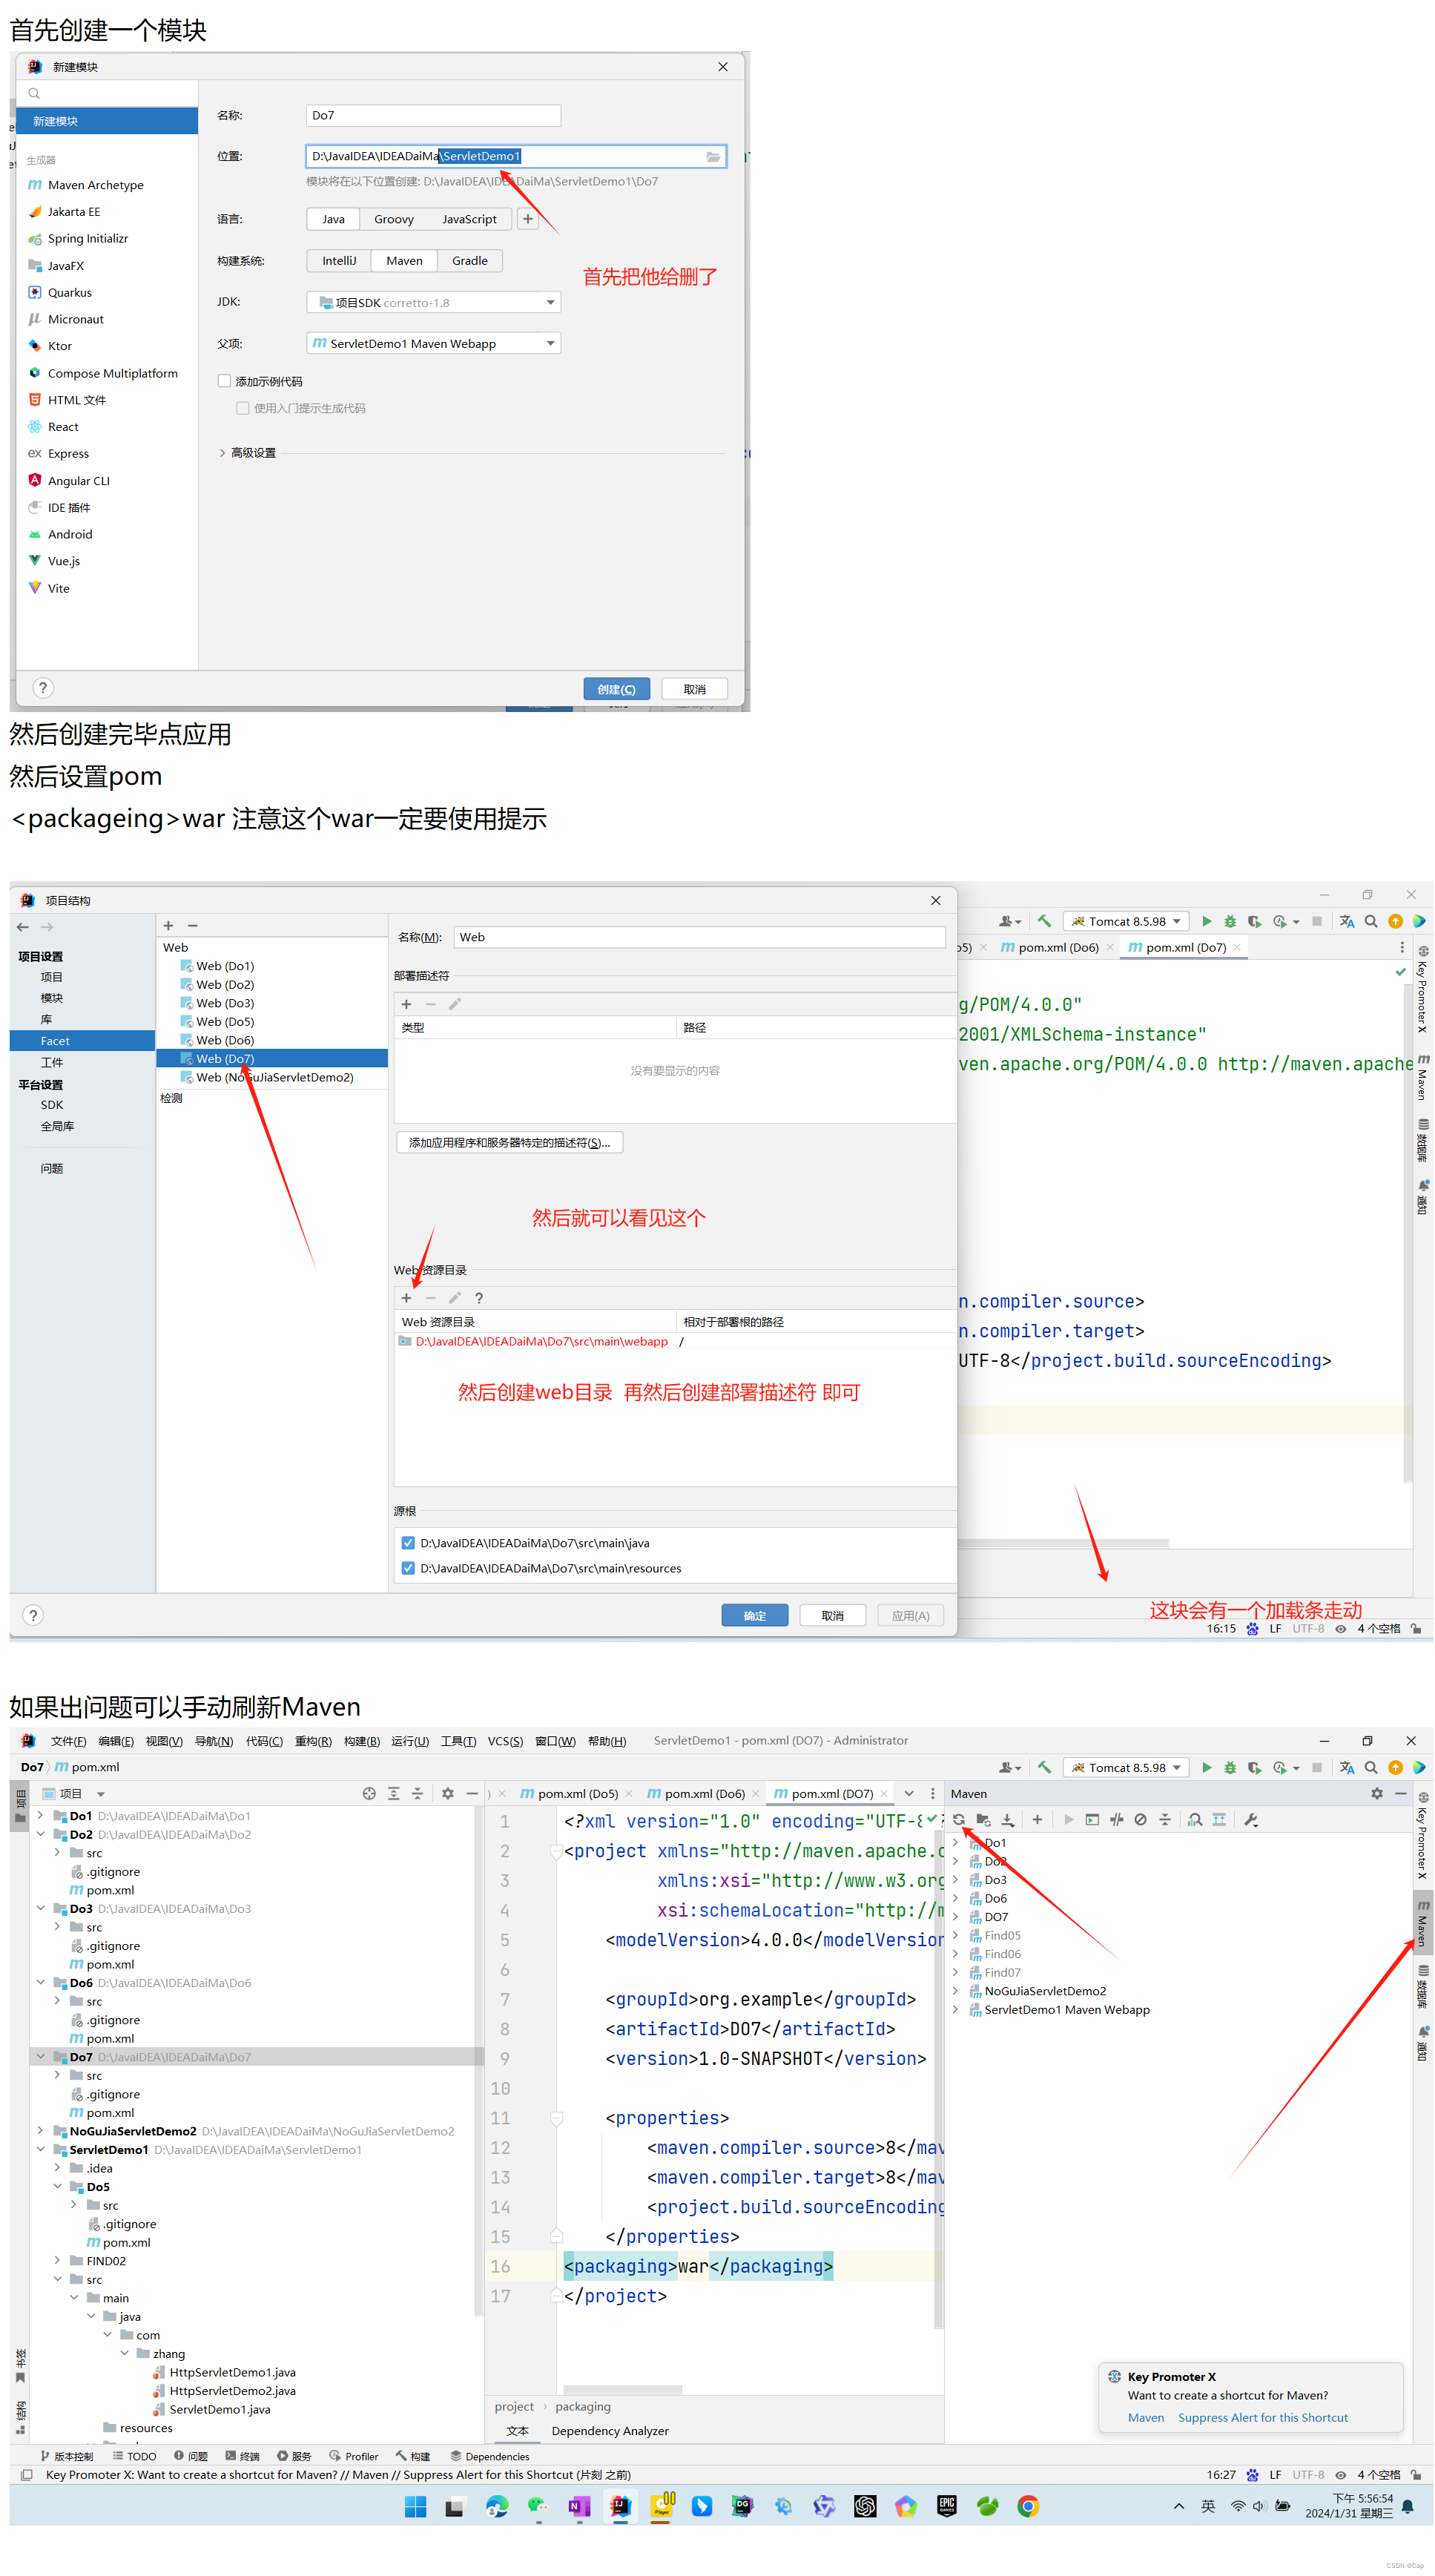Run Tomcat with the green play icon in bottom IDE
This screenshot has width=1435, height=2576.
1206,1768
